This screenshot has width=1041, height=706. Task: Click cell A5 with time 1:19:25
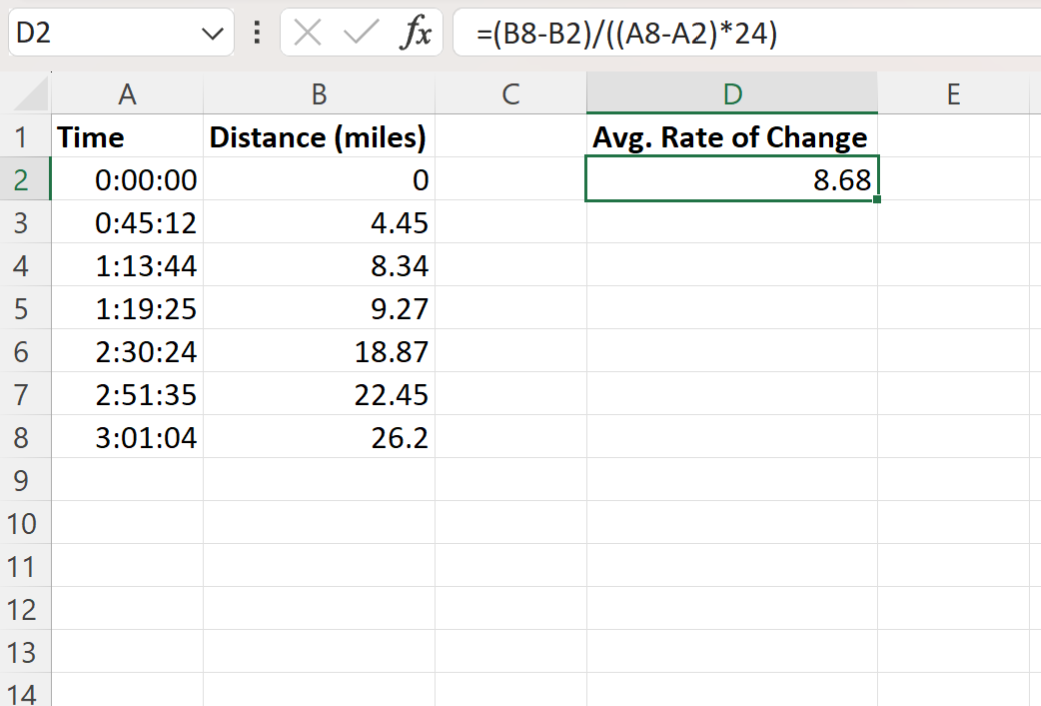tap(127, 308)
